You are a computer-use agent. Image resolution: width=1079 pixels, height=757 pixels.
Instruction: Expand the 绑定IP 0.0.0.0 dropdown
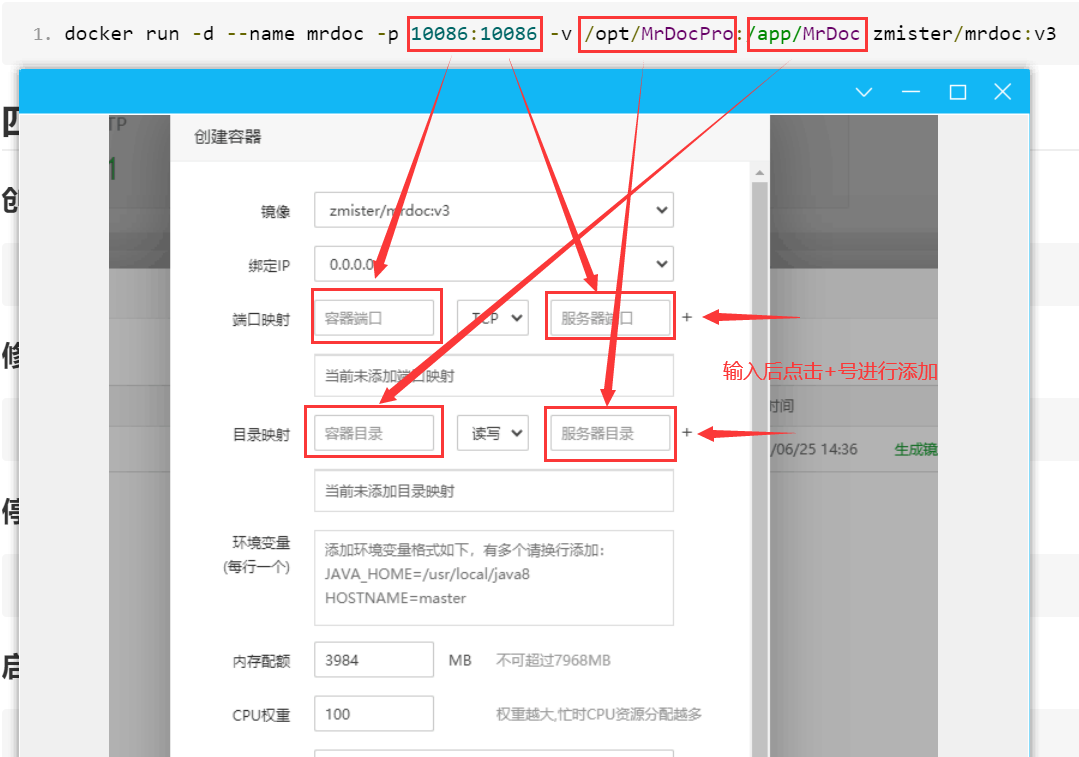coord(493,264)
